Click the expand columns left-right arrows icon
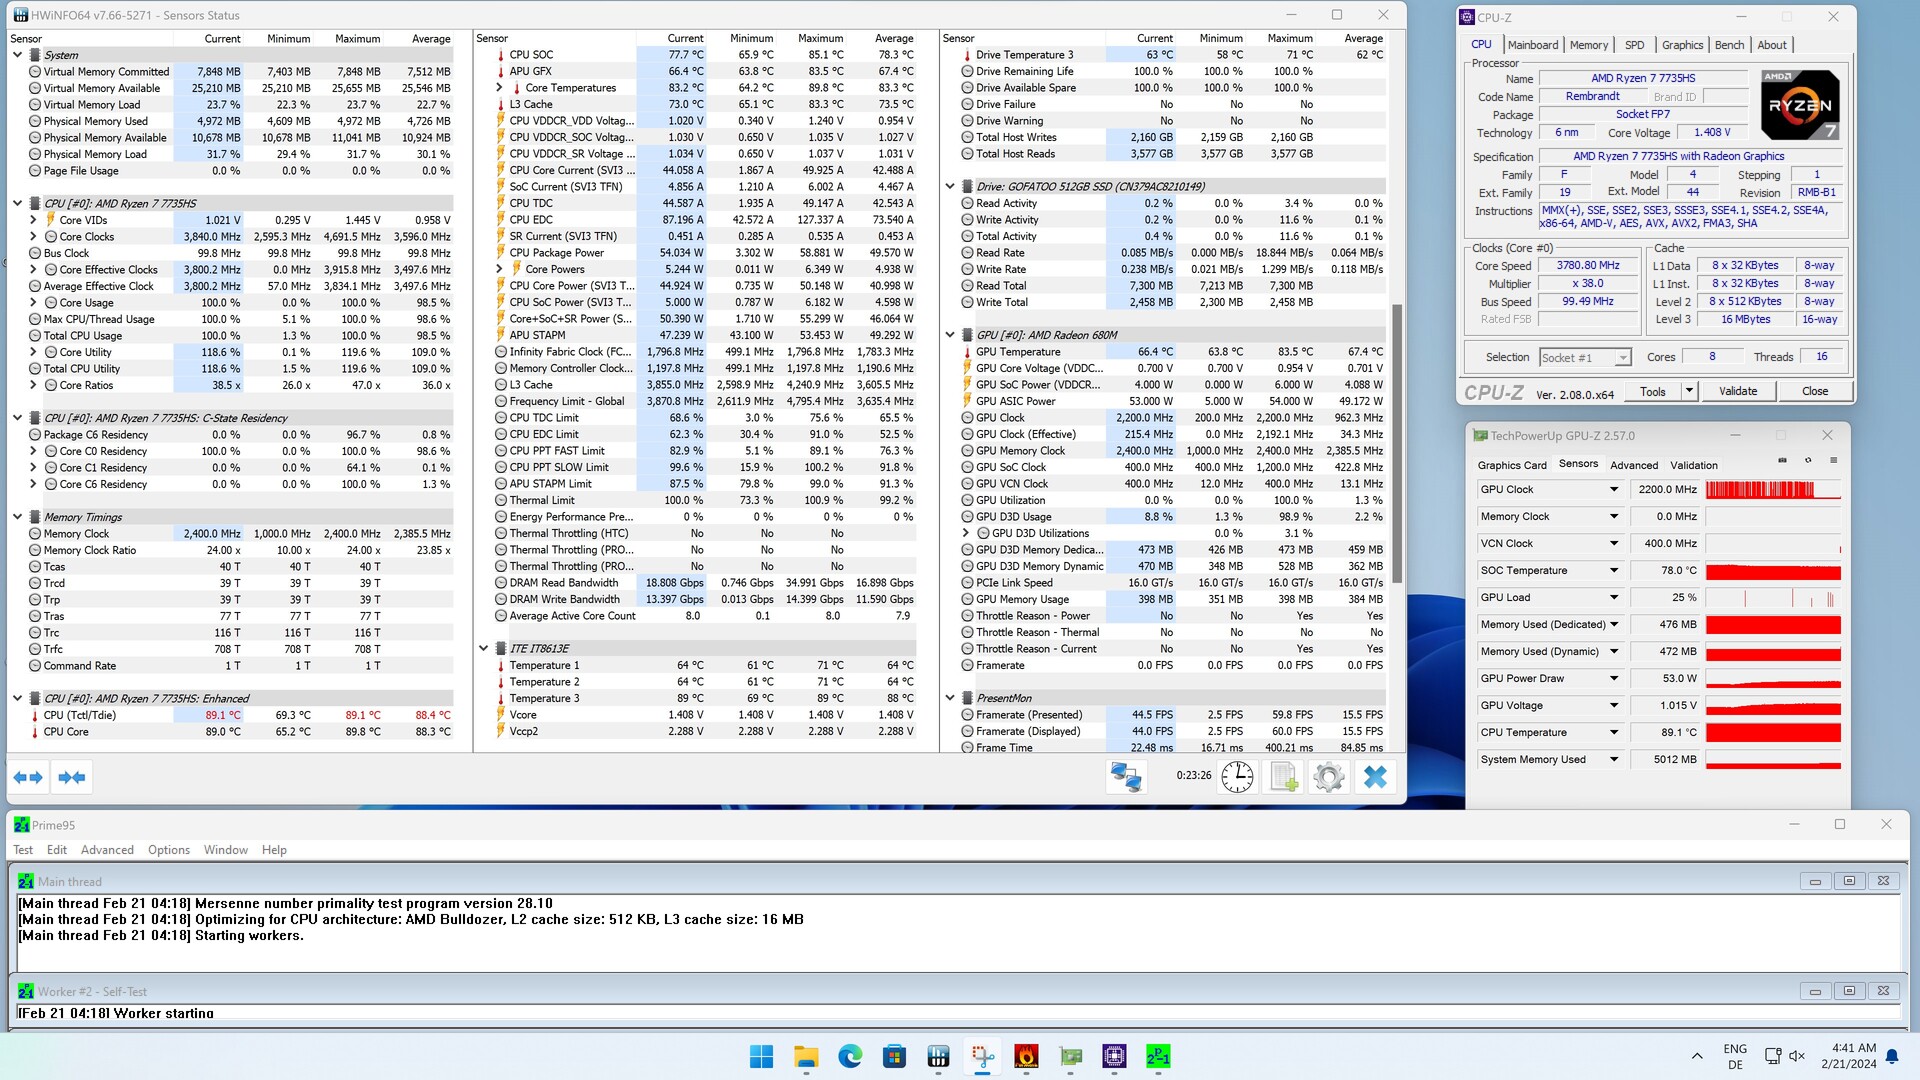 (28, 777)
